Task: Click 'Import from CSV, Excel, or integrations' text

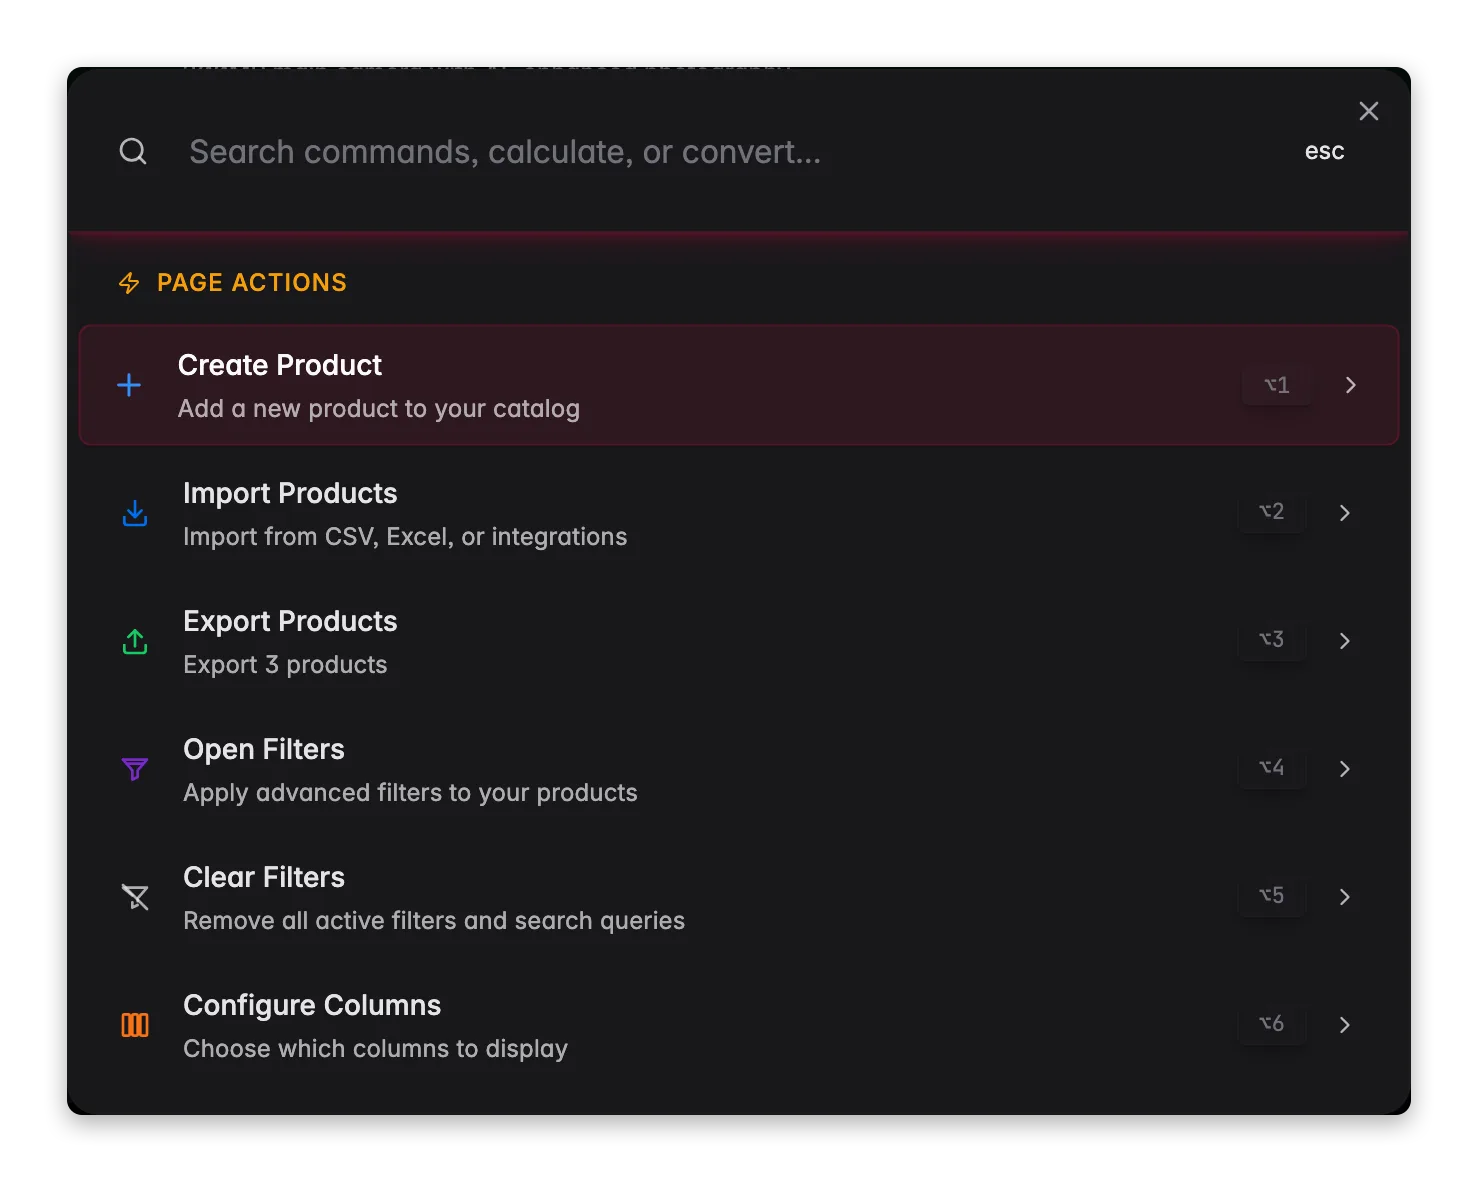Action: point(405,537)
